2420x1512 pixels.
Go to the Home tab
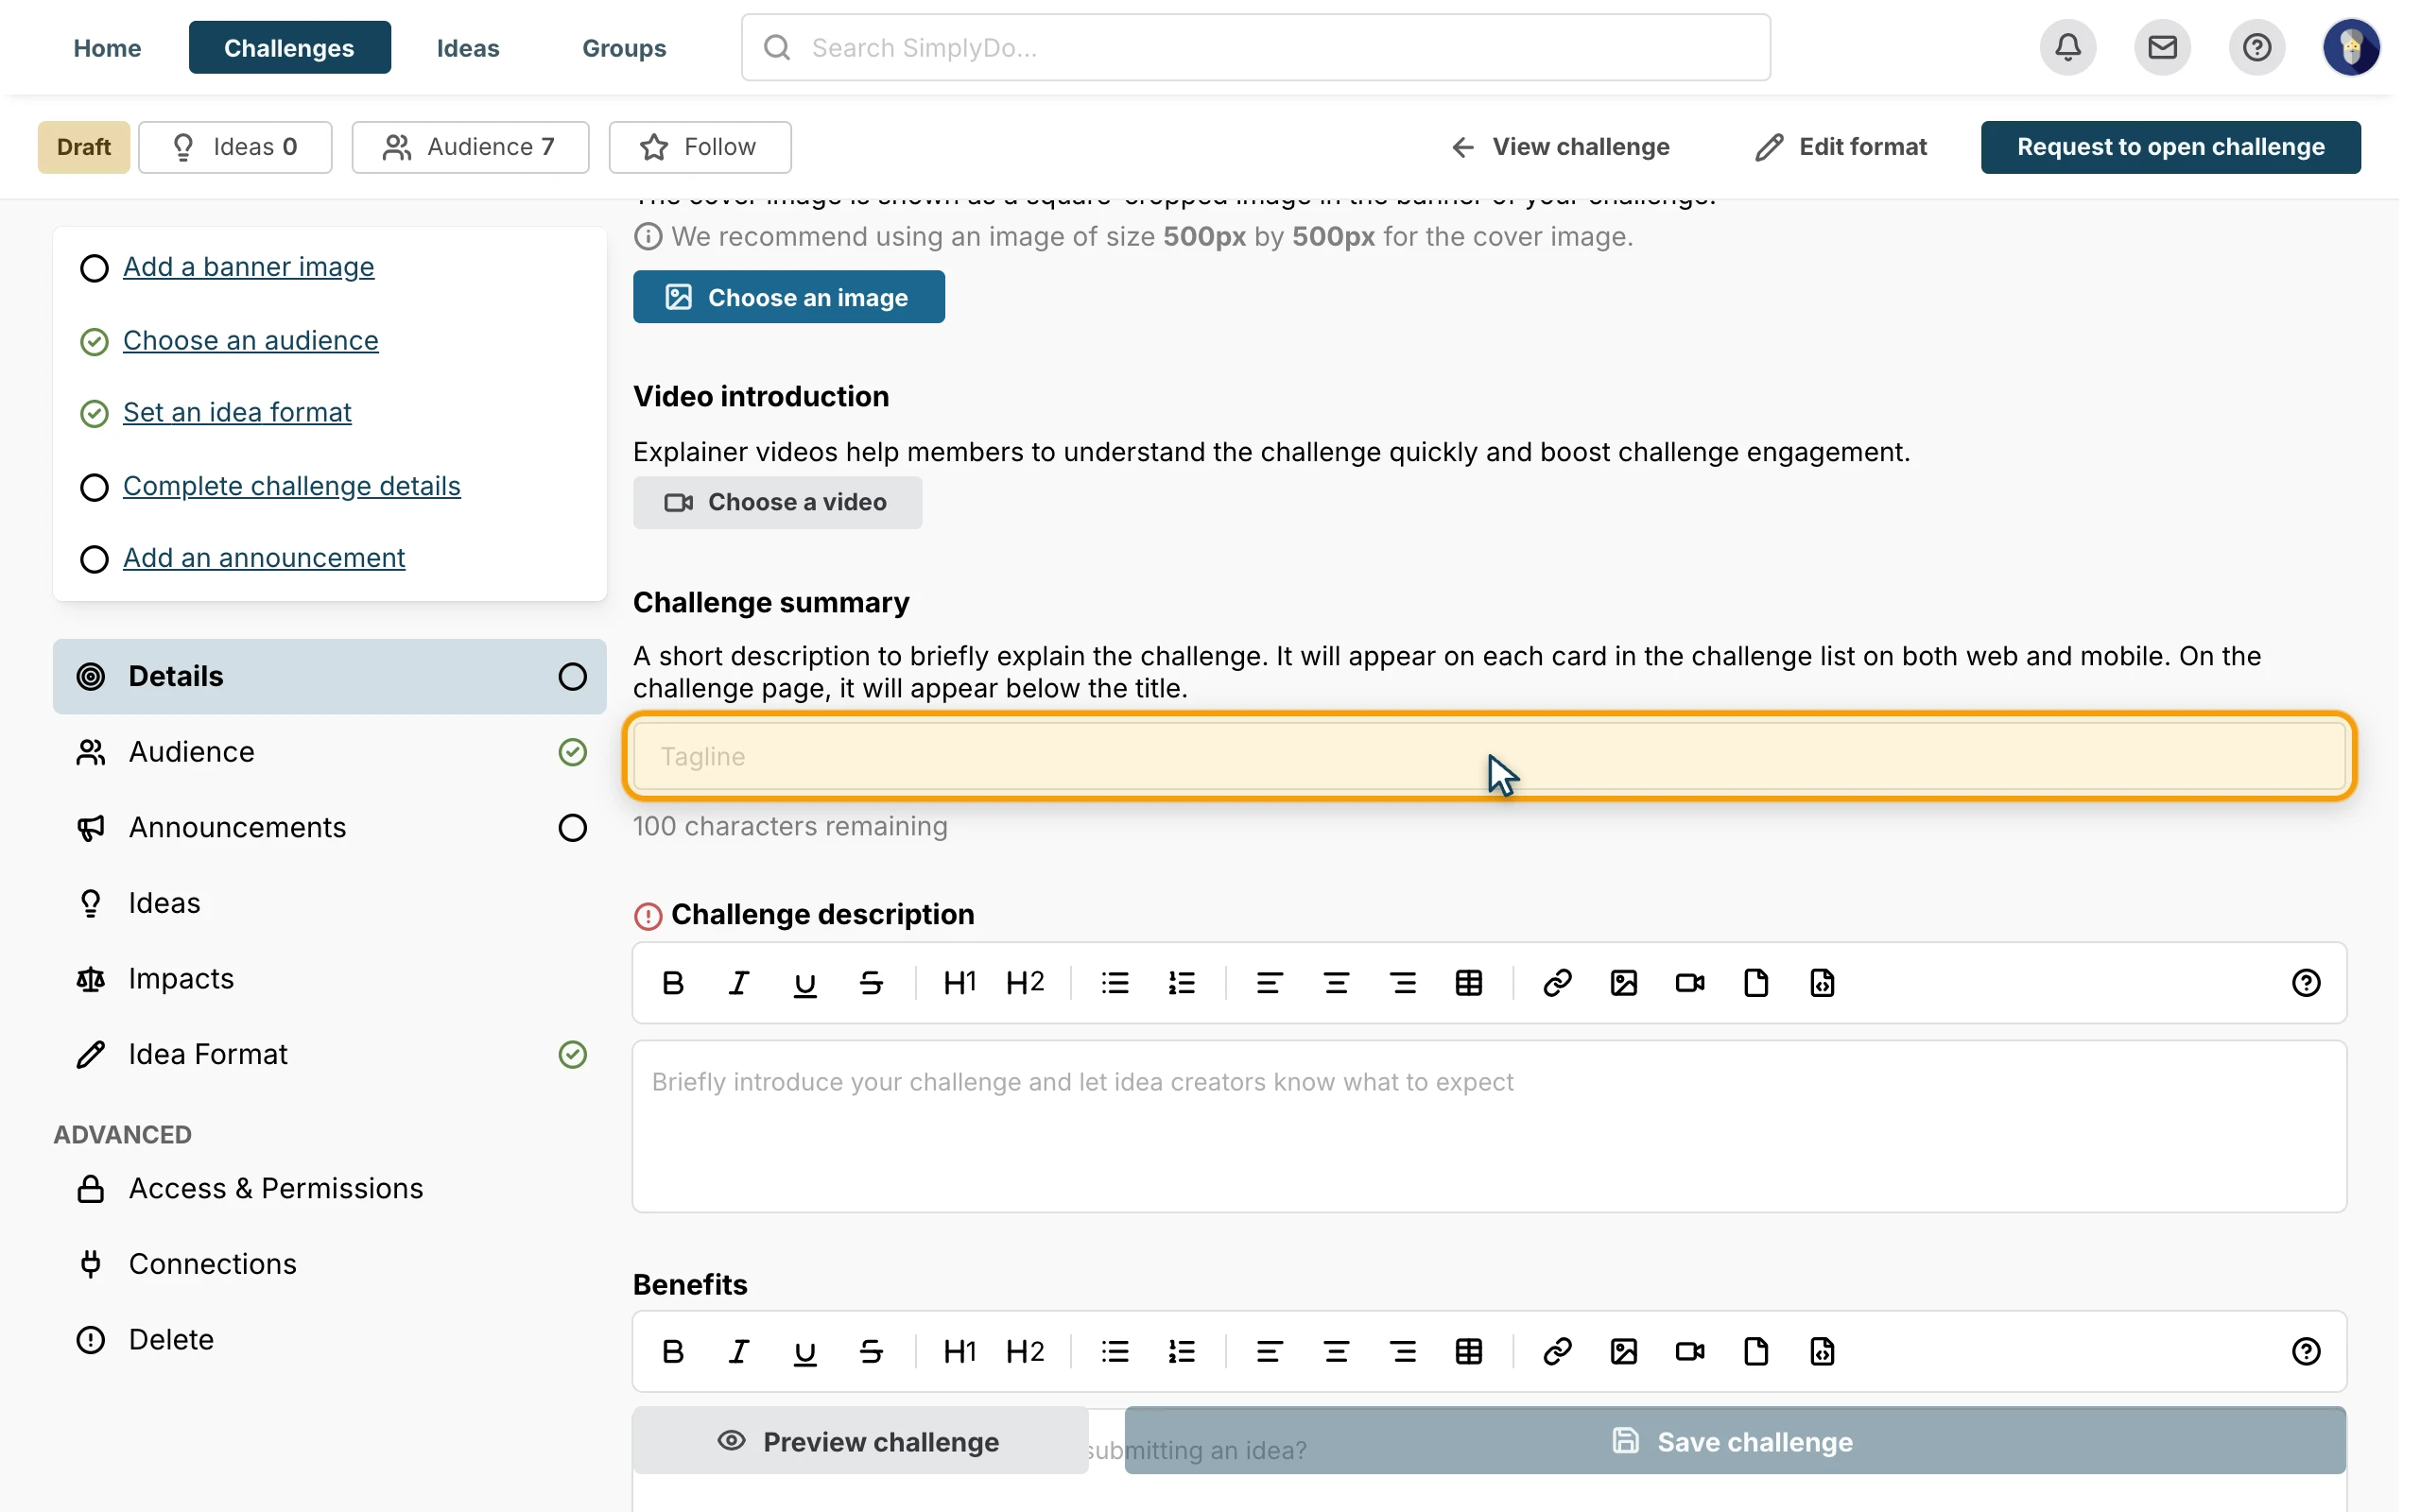(x=107, y=47)
